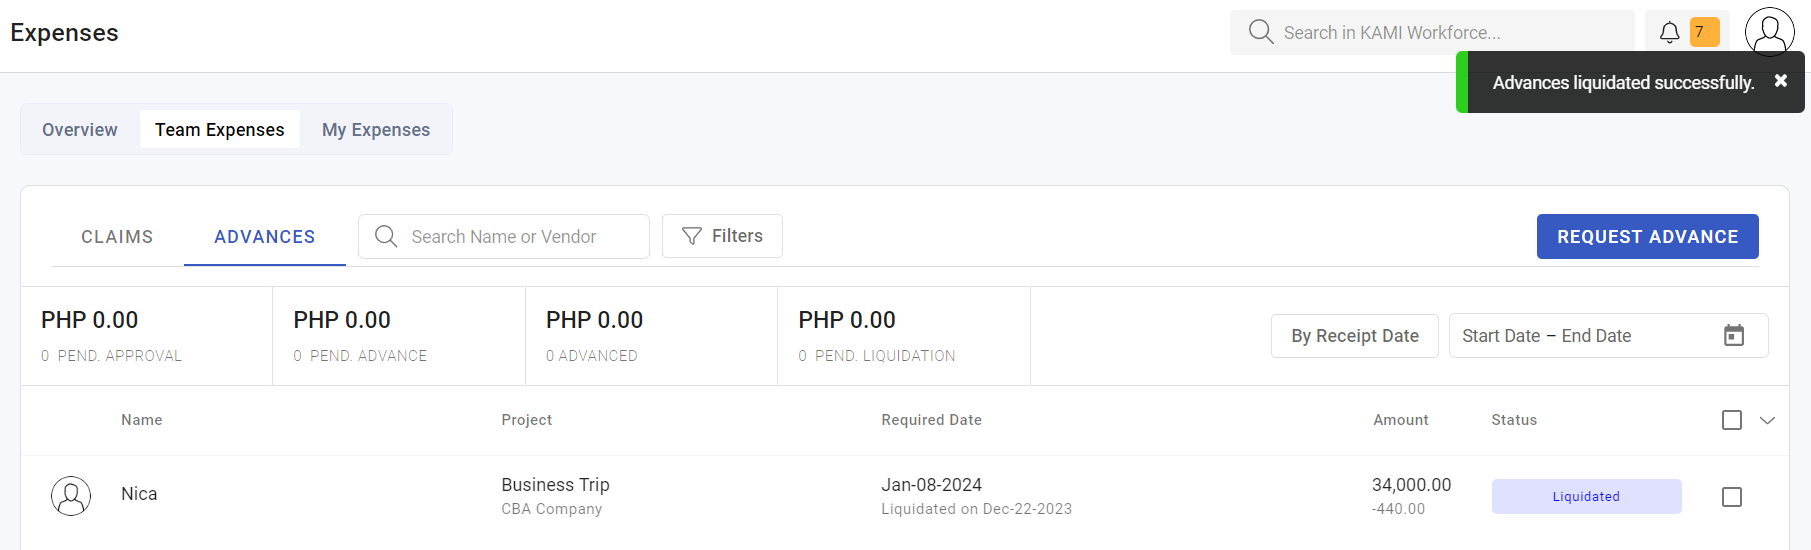Tick the checkbox for Nica's advance row
This screenshot has width=1811, height=550.
[1732, 497]
